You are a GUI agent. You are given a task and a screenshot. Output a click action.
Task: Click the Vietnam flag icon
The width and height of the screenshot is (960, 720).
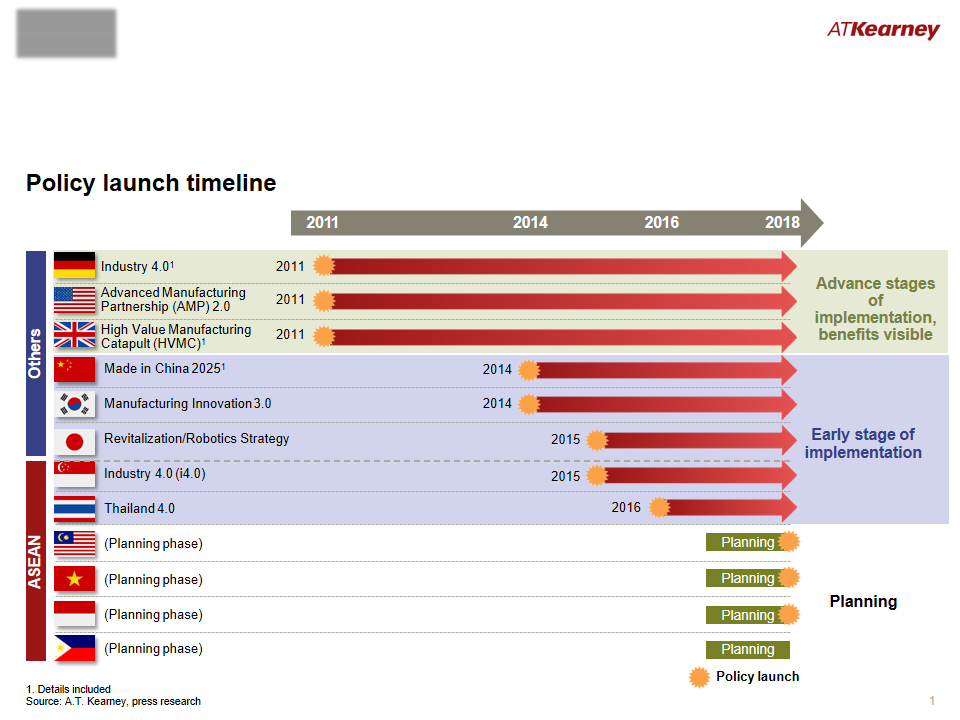point(74,579)
